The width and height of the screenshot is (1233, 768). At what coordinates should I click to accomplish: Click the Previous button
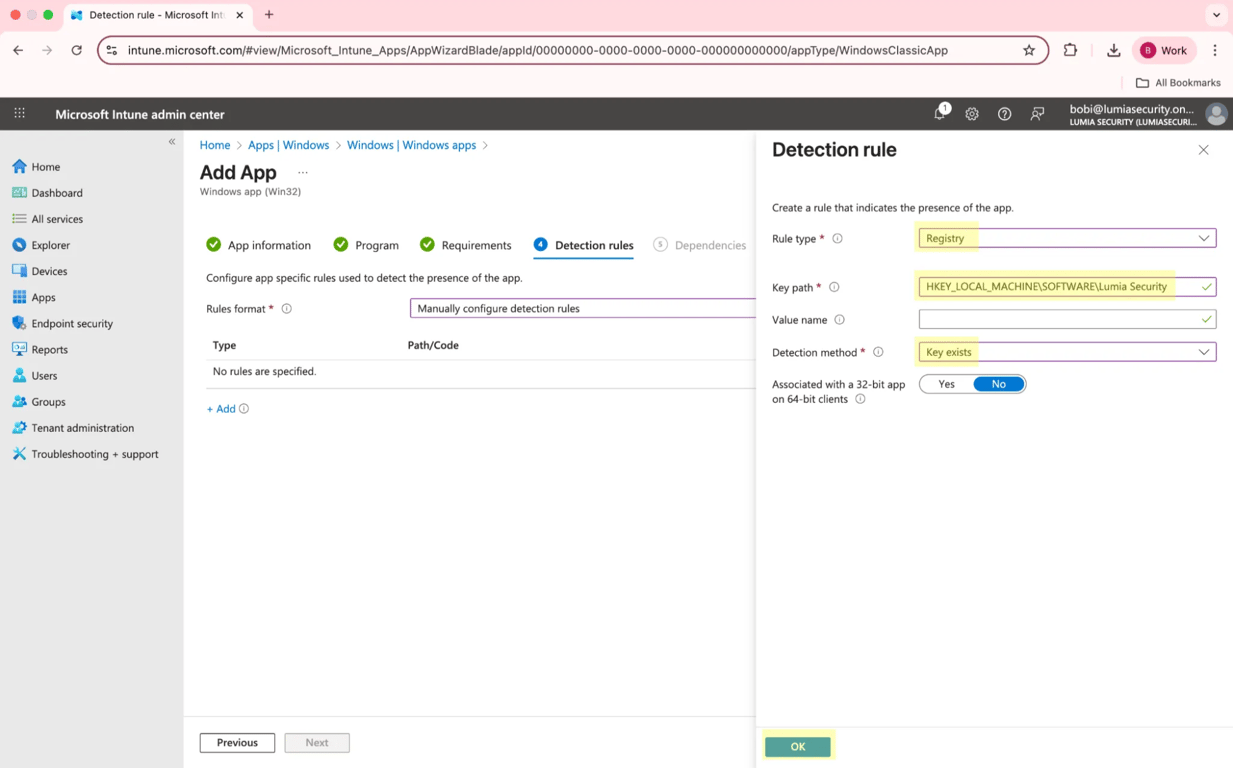(237, 743)
